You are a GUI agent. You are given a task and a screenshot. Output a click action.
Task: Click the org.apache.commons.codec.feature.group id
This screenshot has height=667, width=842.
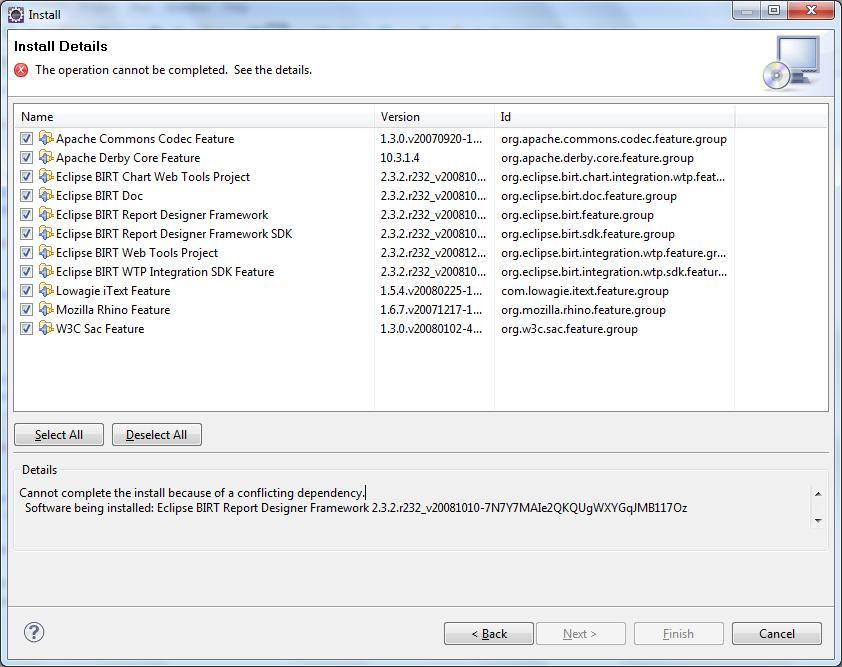pos(614,139)
